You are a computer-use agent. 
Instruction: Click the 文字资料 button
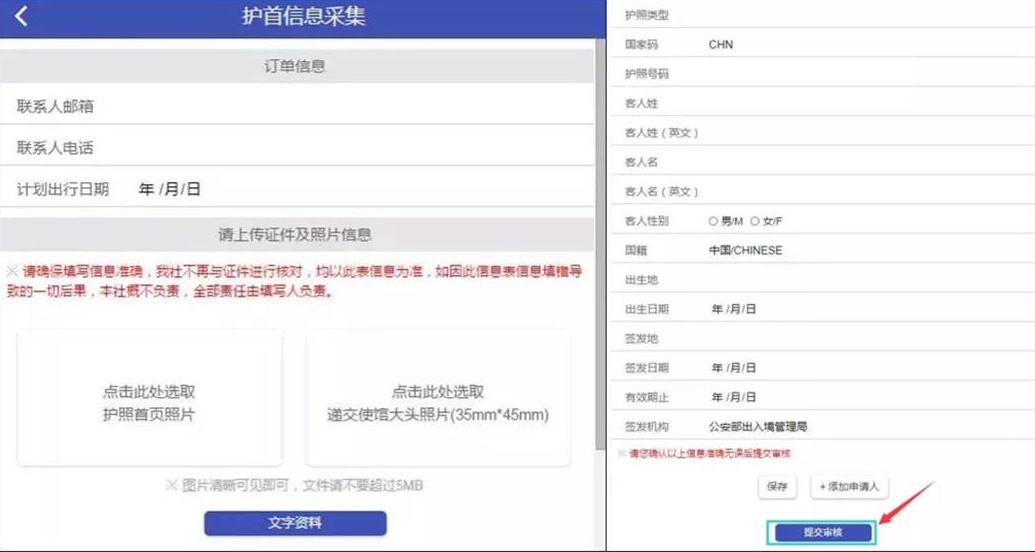(295, 523)
